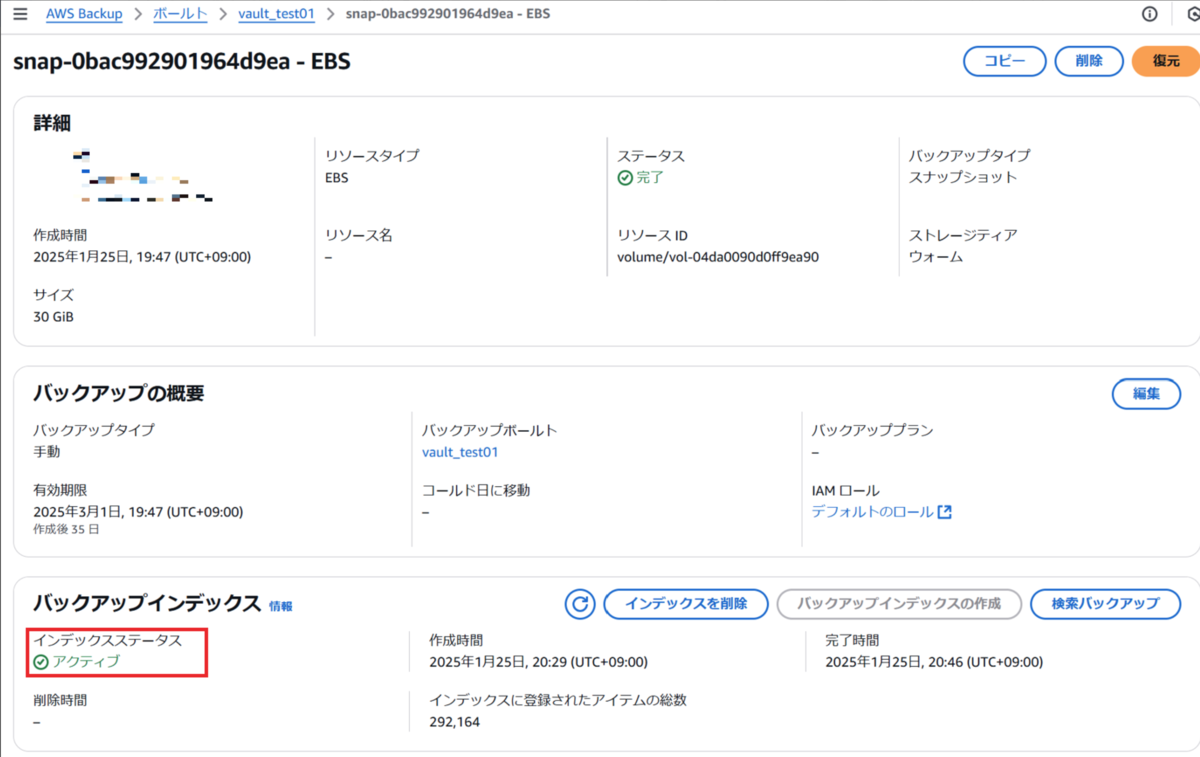Click the EBS resource type value
1200x757 pixels.
(x=337, y=177)
